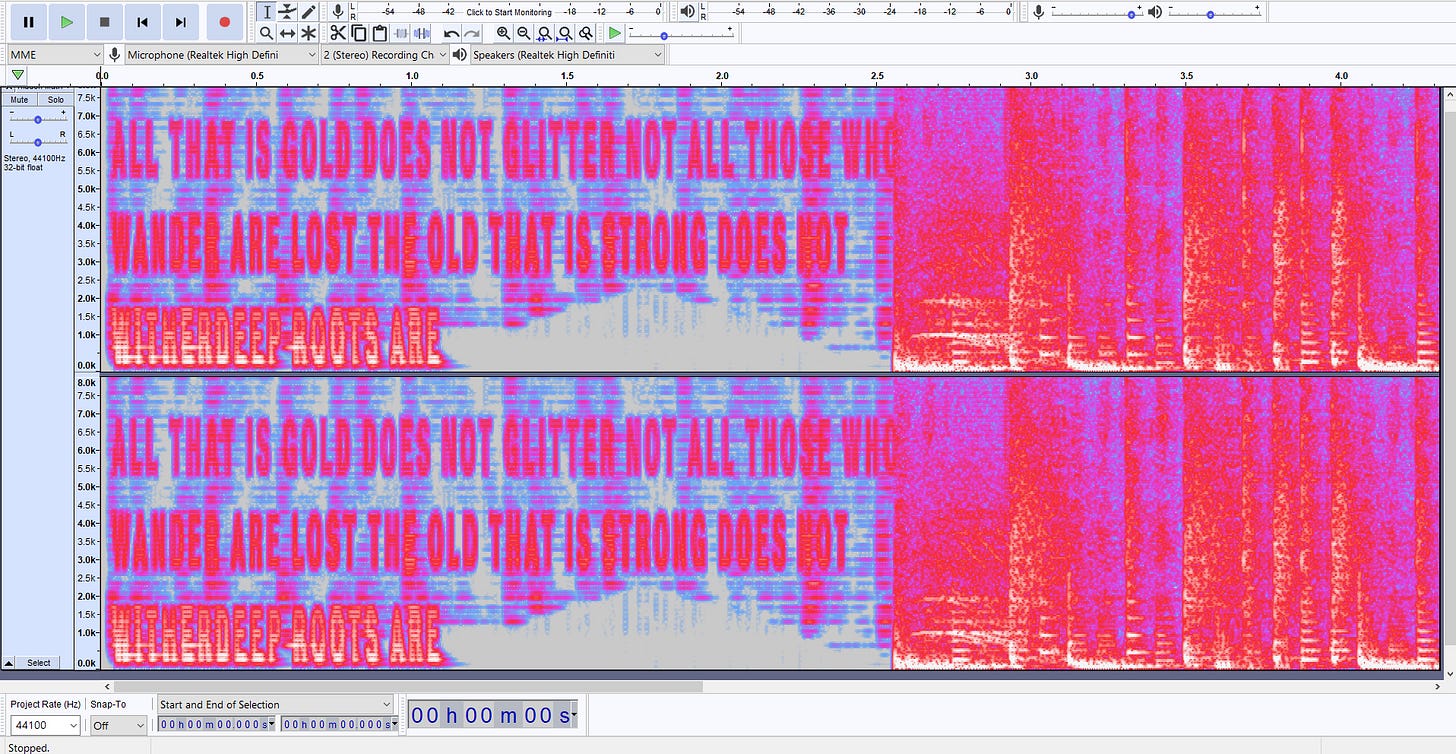This screenshot has width=1456, height=754.
Task: Click the large audio position time display
Action: [491, 716]
